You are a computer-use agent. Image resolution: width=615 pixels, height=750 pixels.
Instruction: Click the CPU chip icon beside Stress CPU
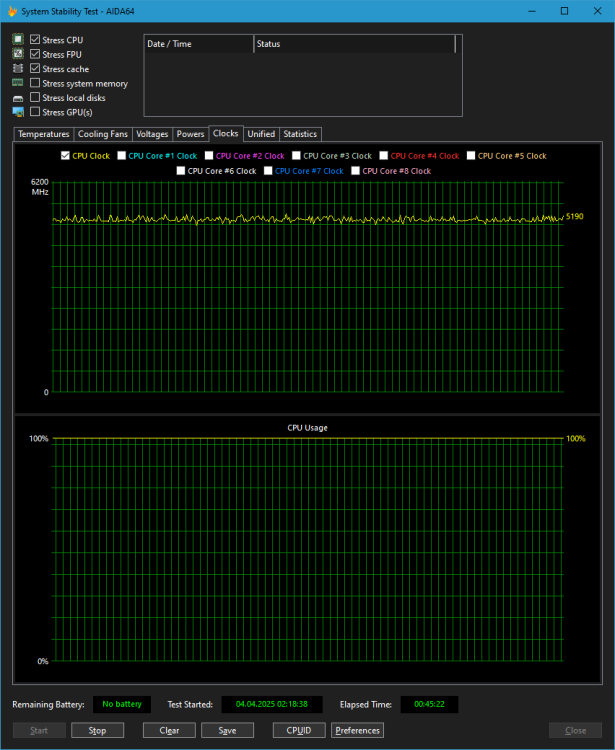click(18, 39)
